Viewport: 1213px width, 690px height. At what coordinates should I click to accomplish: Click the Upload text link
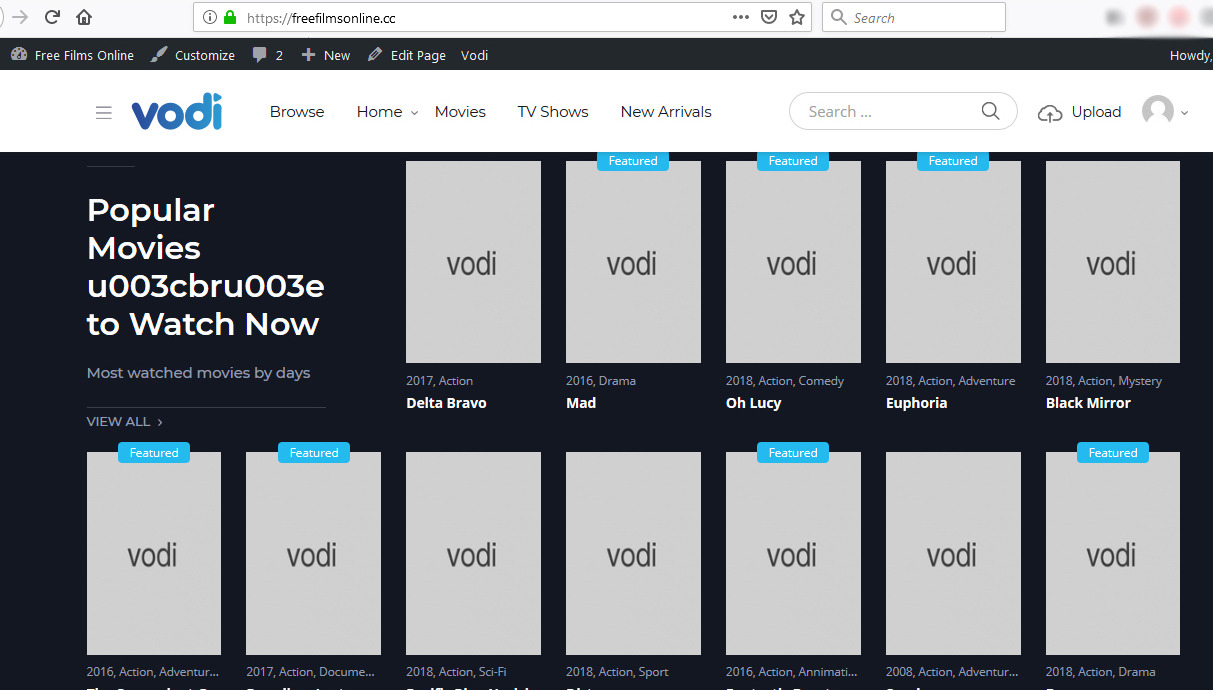tap(1096, 112)
